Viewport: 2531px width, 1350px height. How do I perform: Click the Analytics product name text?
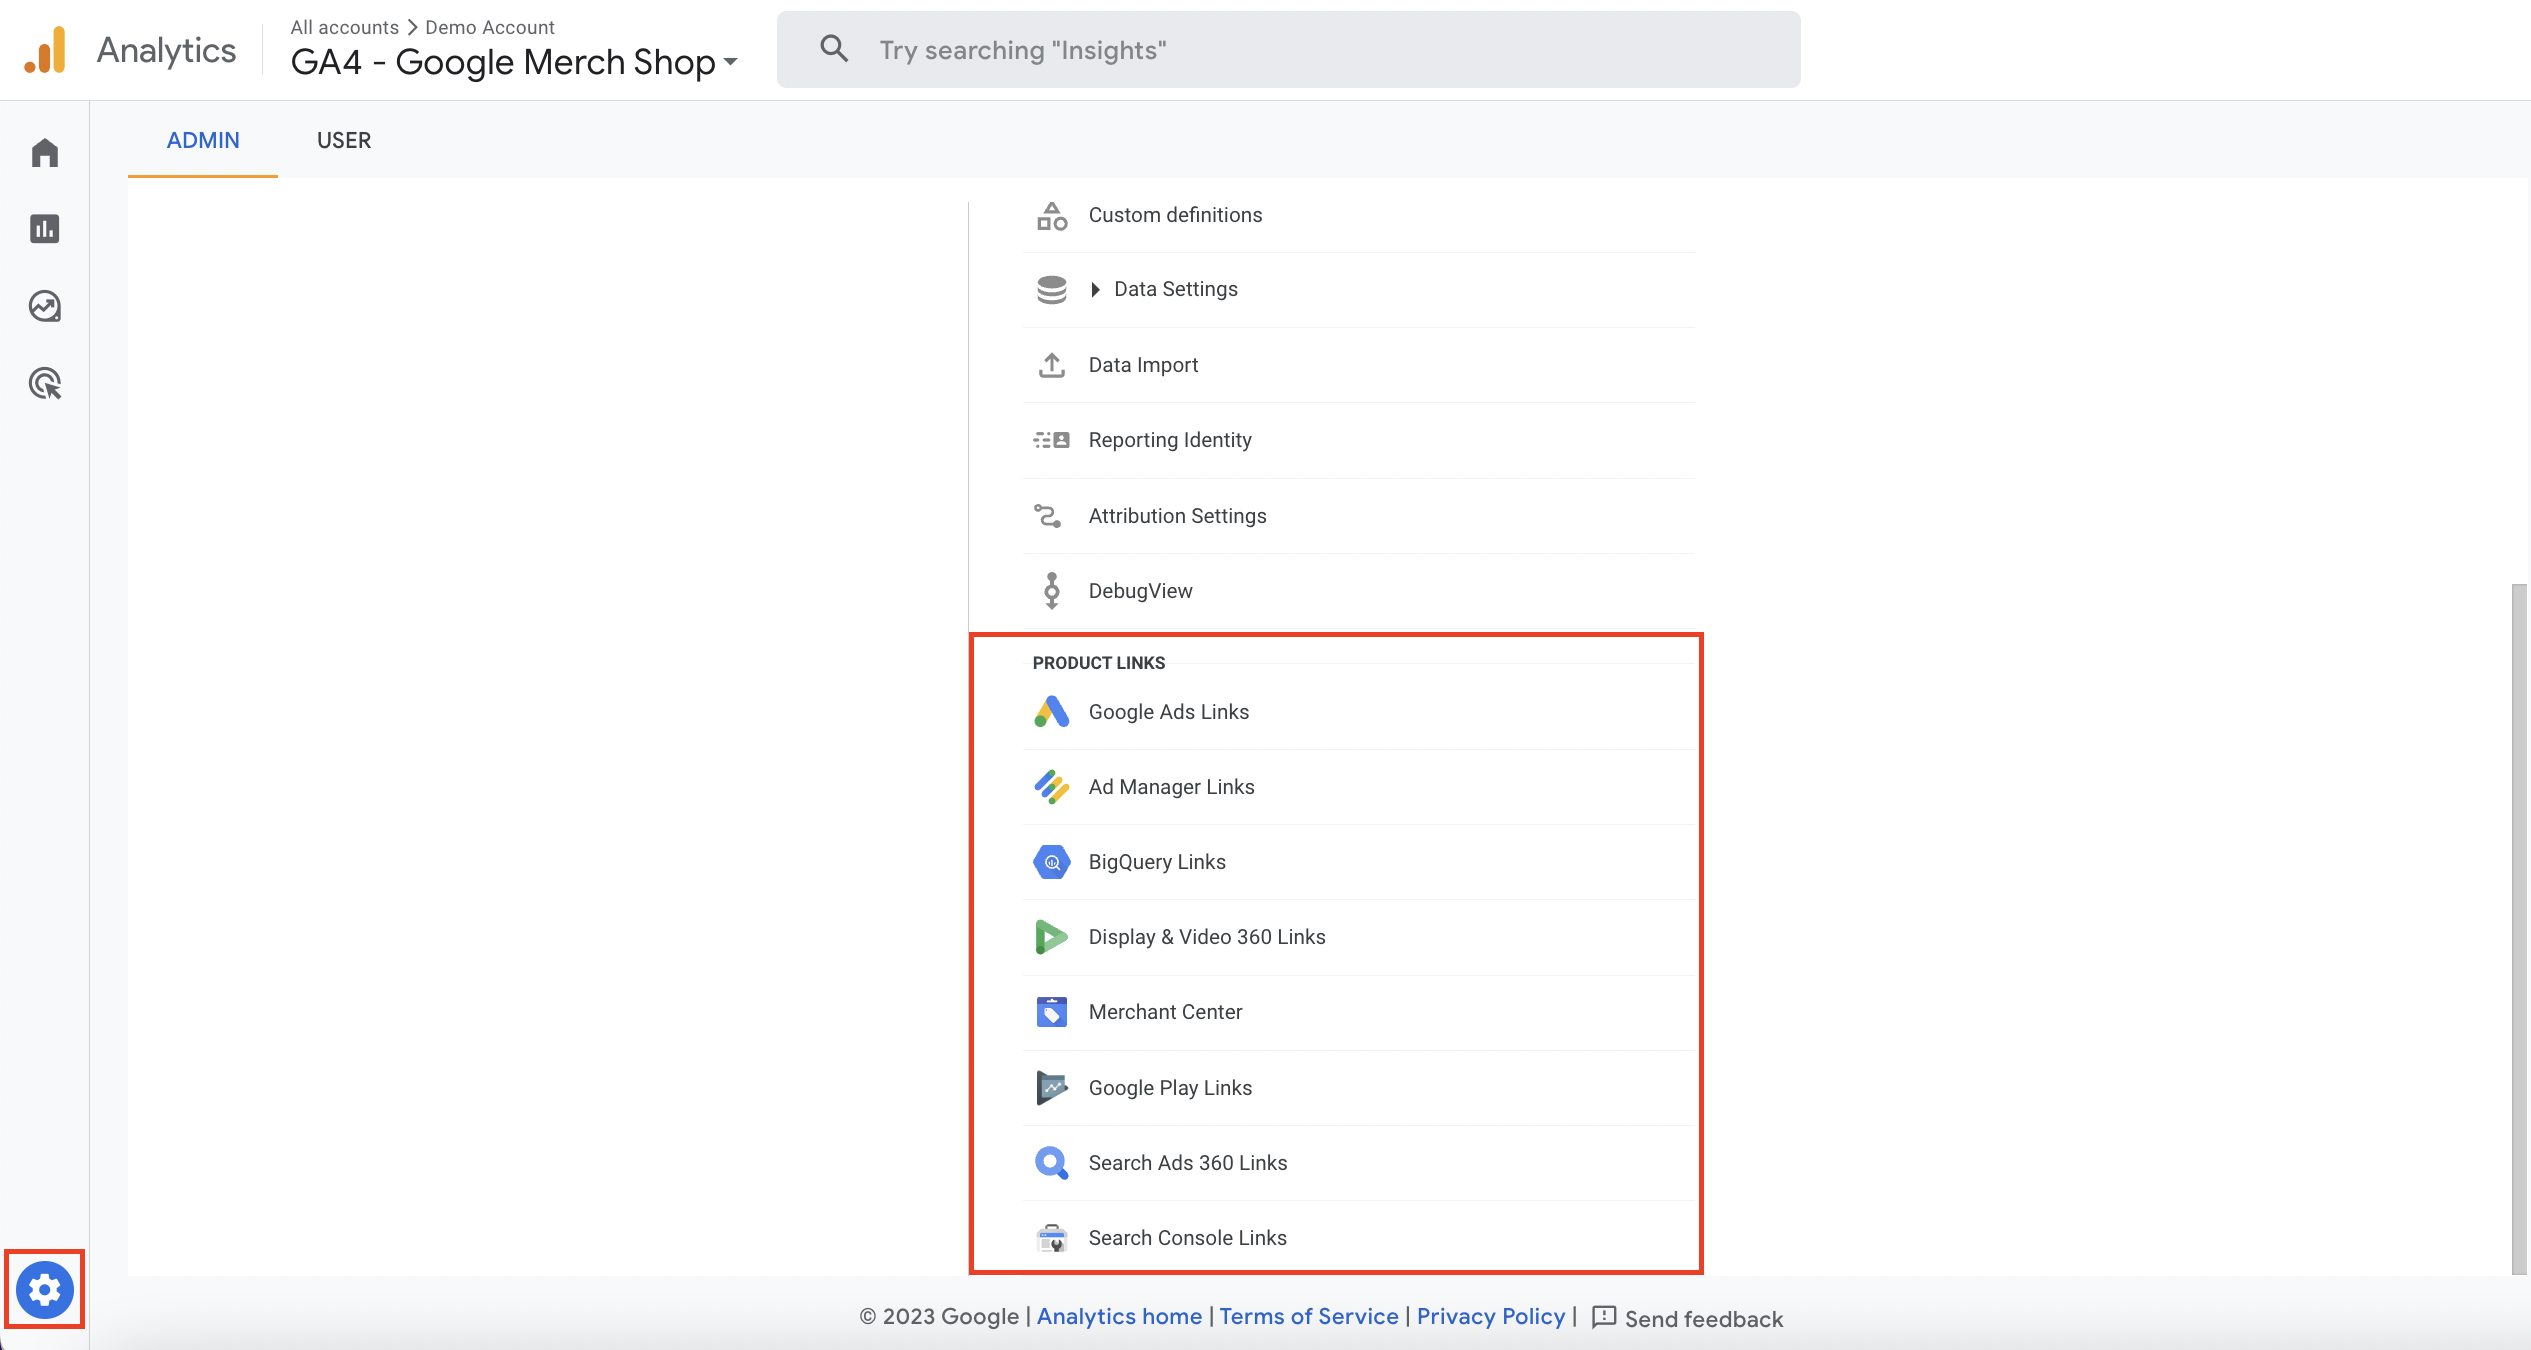tap(166, 50)
